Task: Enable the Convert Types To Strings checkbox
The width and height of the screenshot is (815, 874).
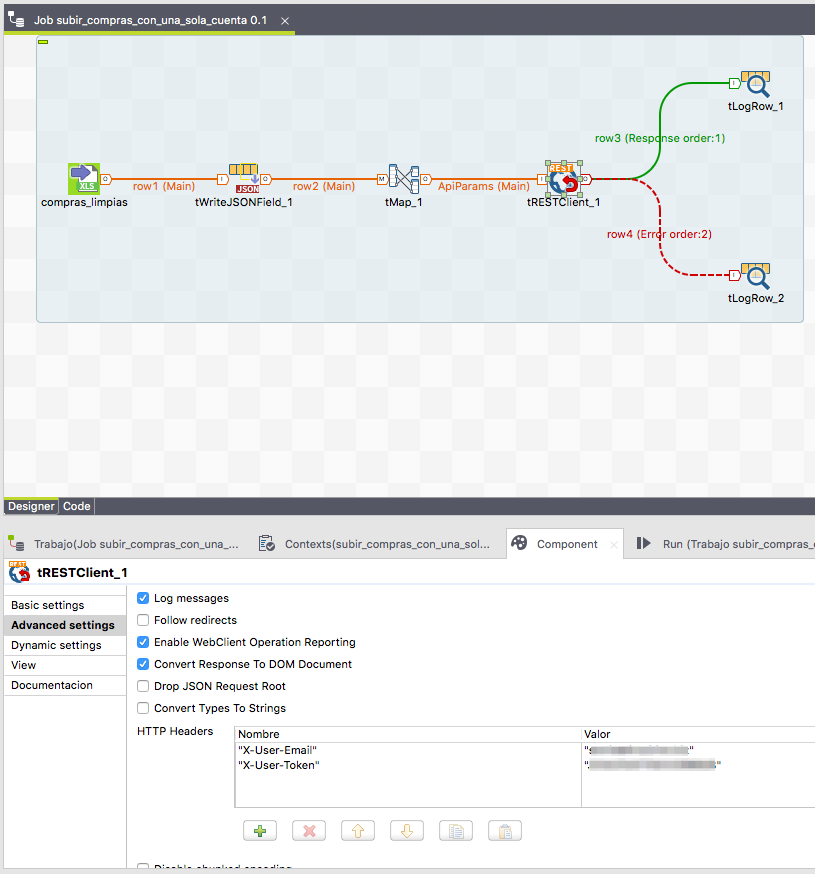Action: (143, 708)
